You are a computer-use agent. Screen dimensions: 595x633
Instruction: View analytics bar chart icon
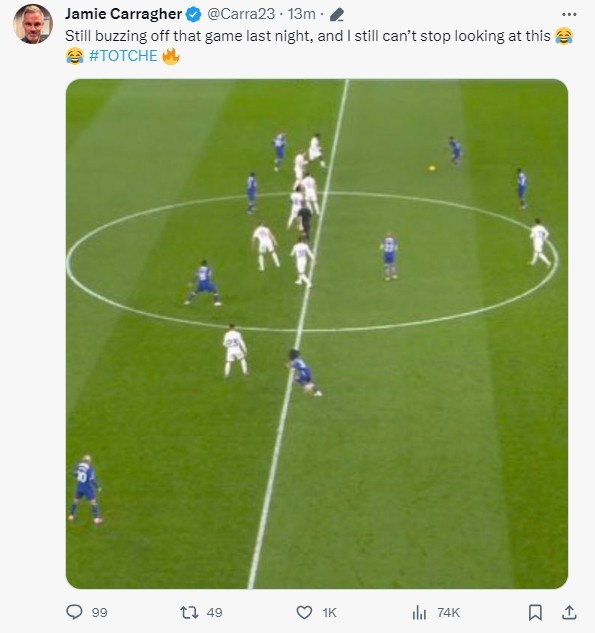click(x=419, y=612)
